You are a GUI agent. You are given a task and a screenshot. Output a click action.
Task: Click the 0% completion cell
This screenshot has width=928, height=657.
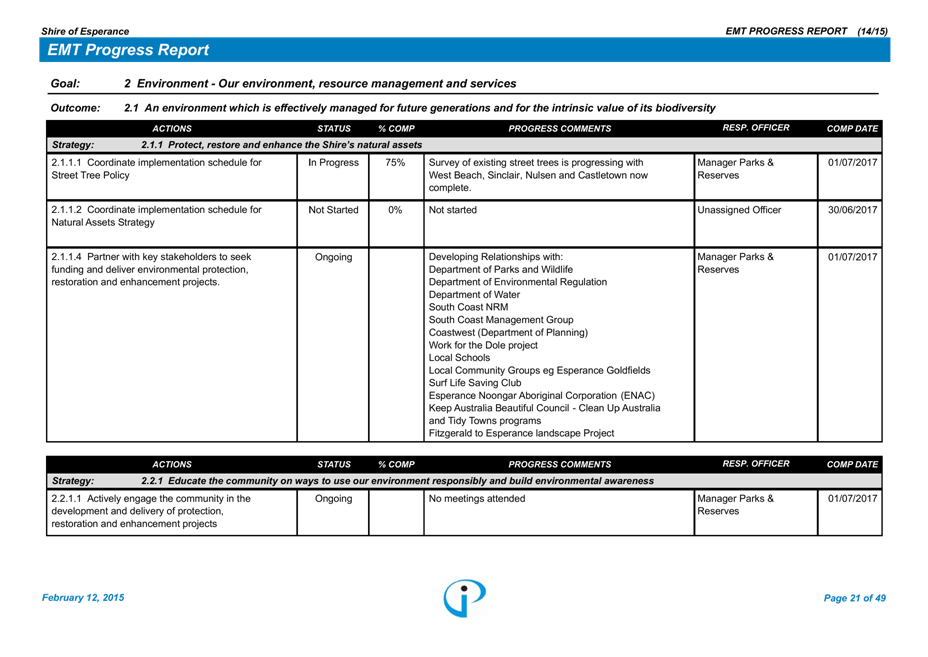pos(395,211)
